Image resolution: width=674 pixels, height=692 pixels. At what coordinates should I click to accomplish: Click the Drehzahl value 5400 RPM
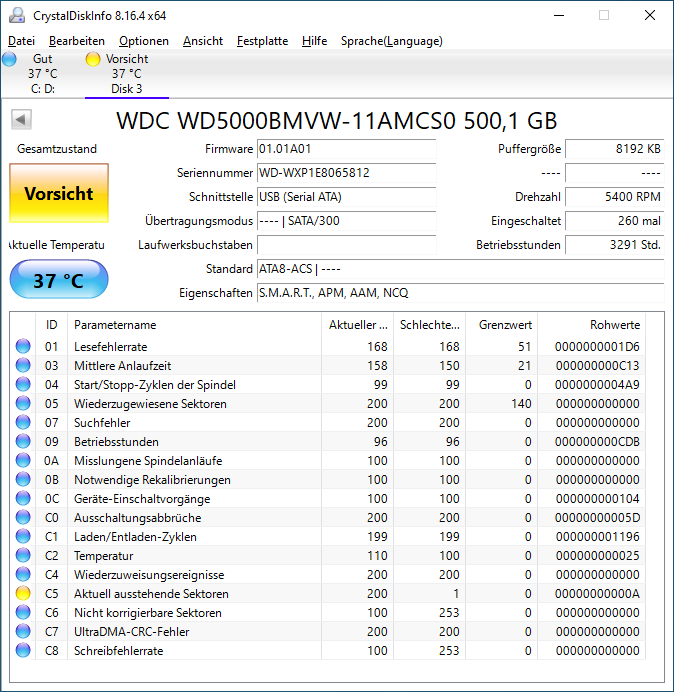[614, 197]
